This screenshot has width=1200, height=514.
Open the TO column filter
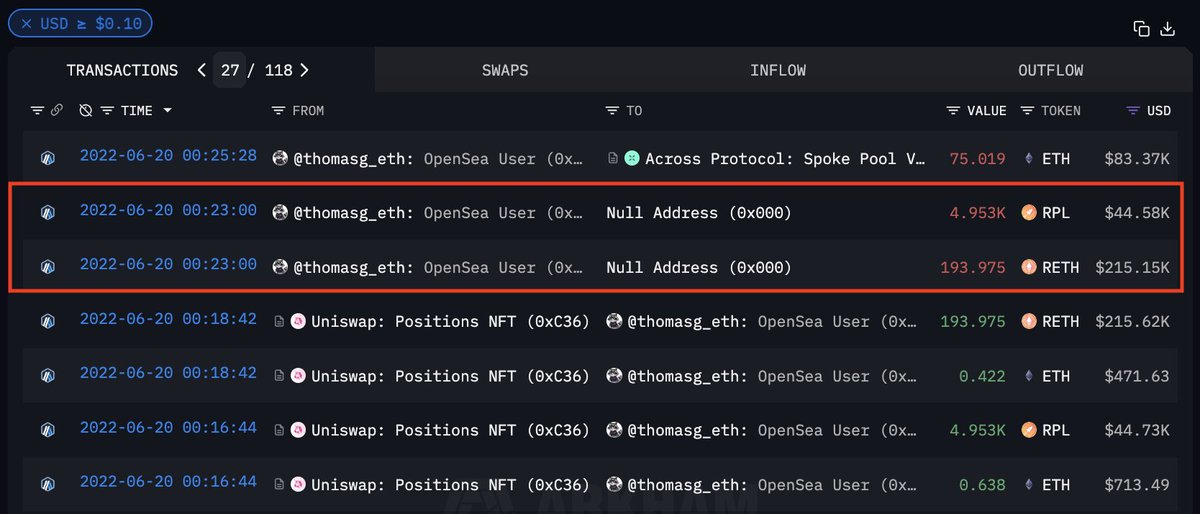(x=612, y=110)
